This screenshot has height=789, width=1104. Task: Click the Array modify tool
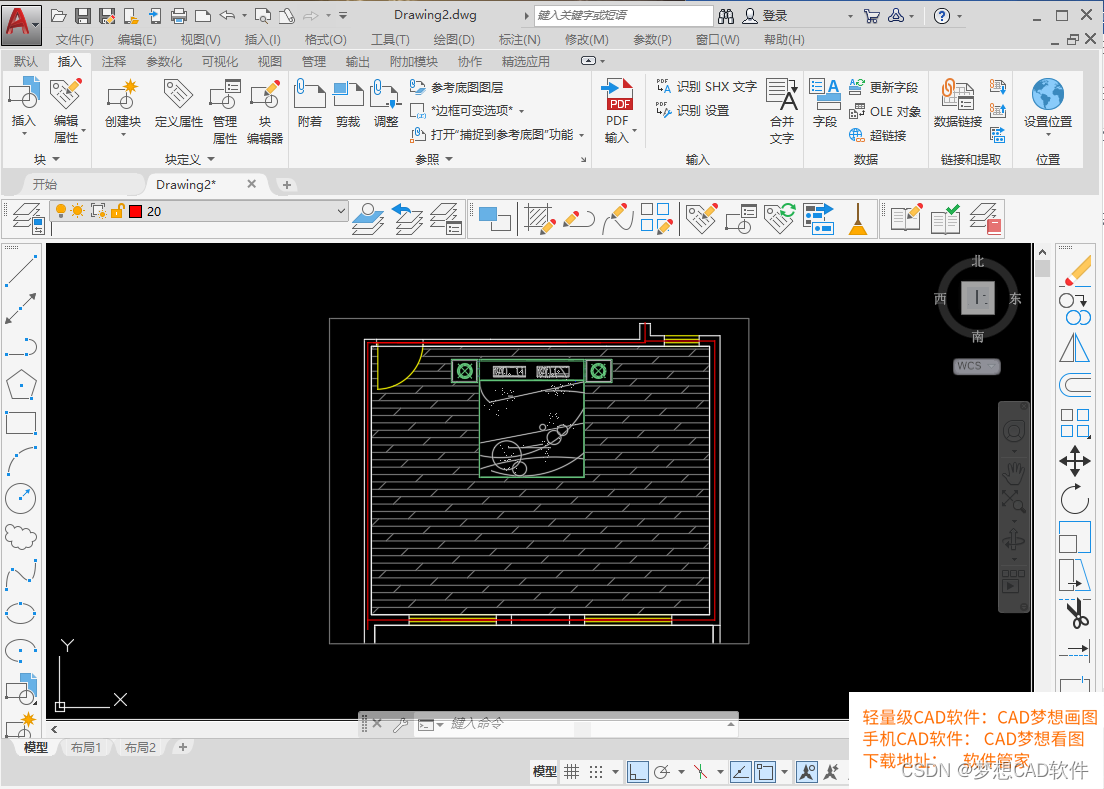1075,423
